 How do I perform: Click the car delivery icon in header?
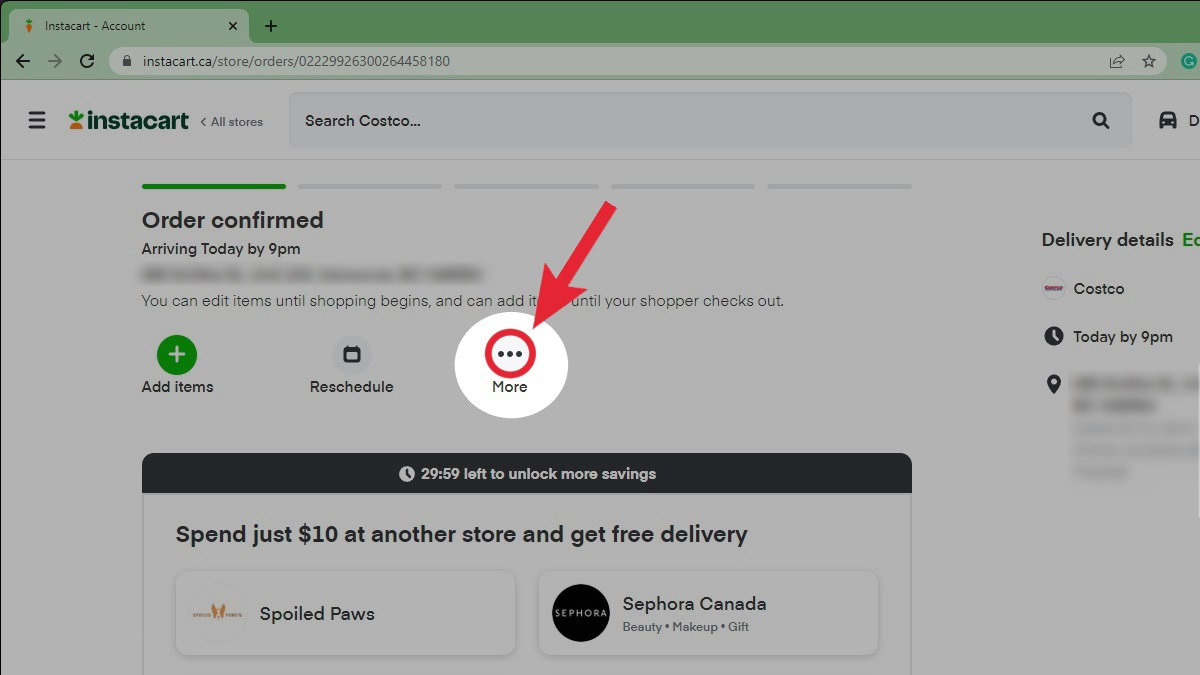point(1167,121)
